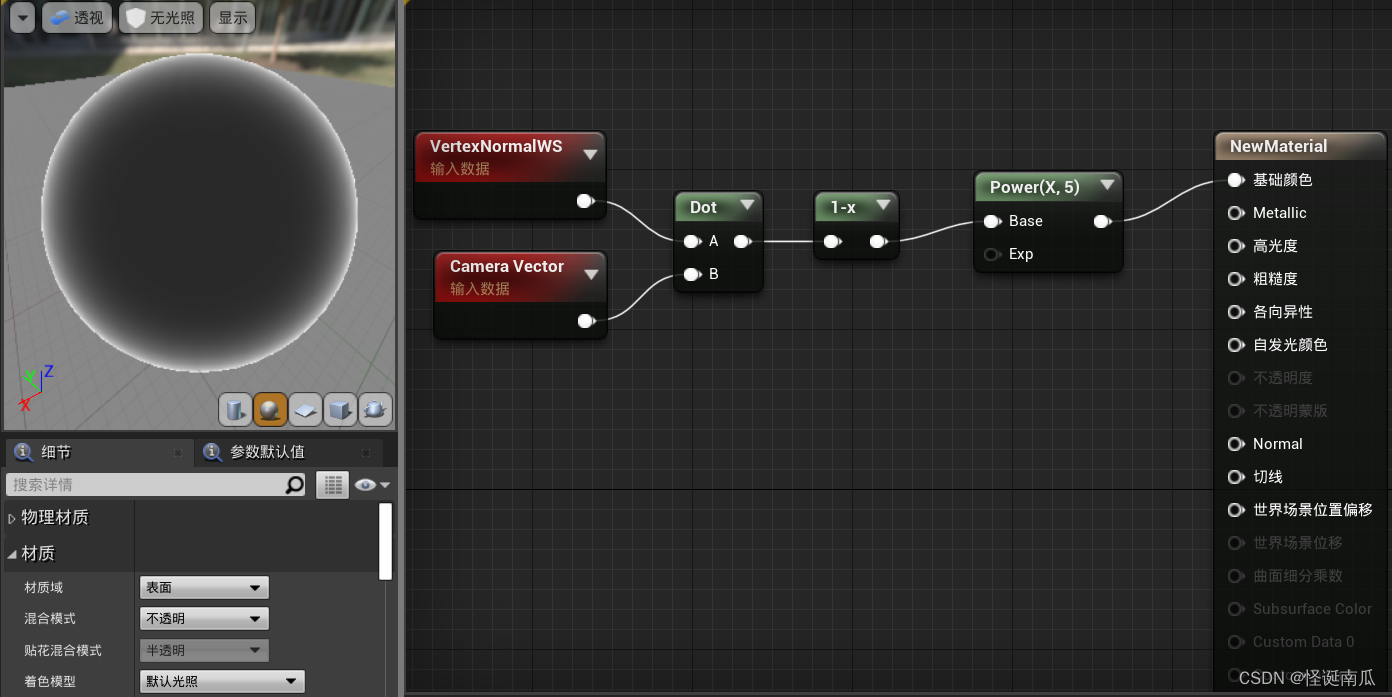This screenshot has height=697, width=1392.
Task: Close the 参数默认值 tab
Action: 366,453
